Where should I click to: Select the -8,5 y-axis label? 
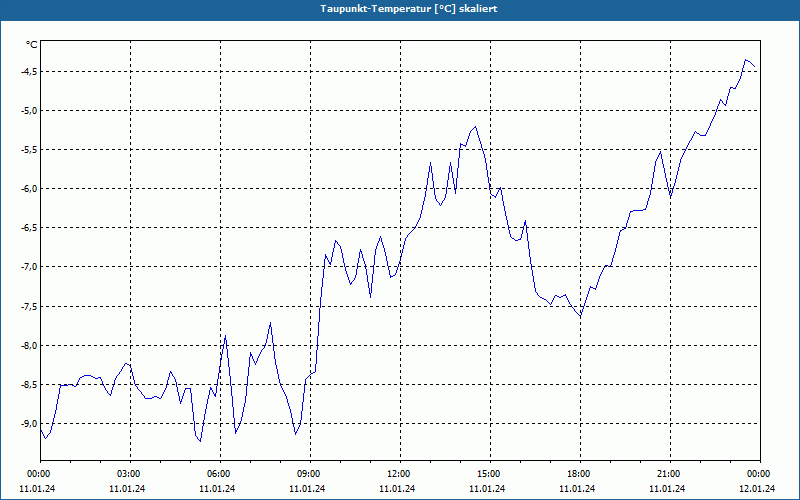pyautogui.click(x=29, y=384)
